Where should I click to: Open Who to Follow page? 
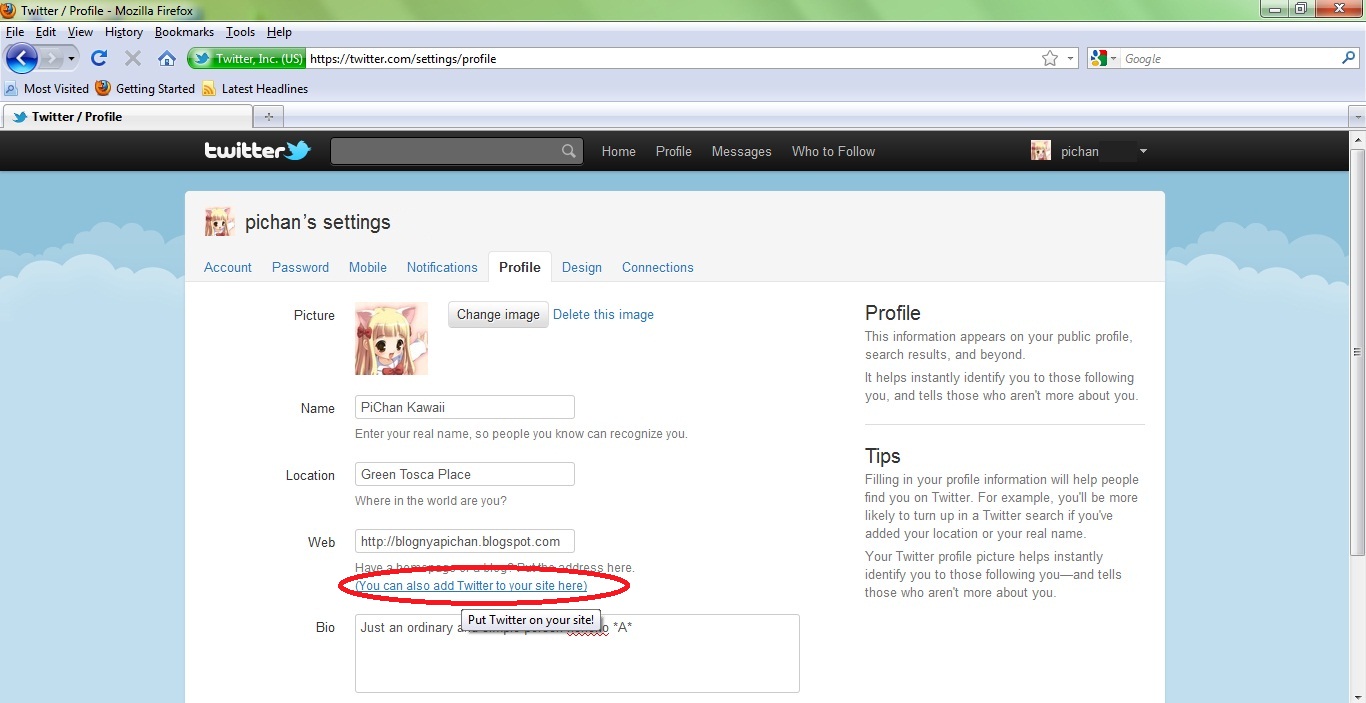click(833, 151)
